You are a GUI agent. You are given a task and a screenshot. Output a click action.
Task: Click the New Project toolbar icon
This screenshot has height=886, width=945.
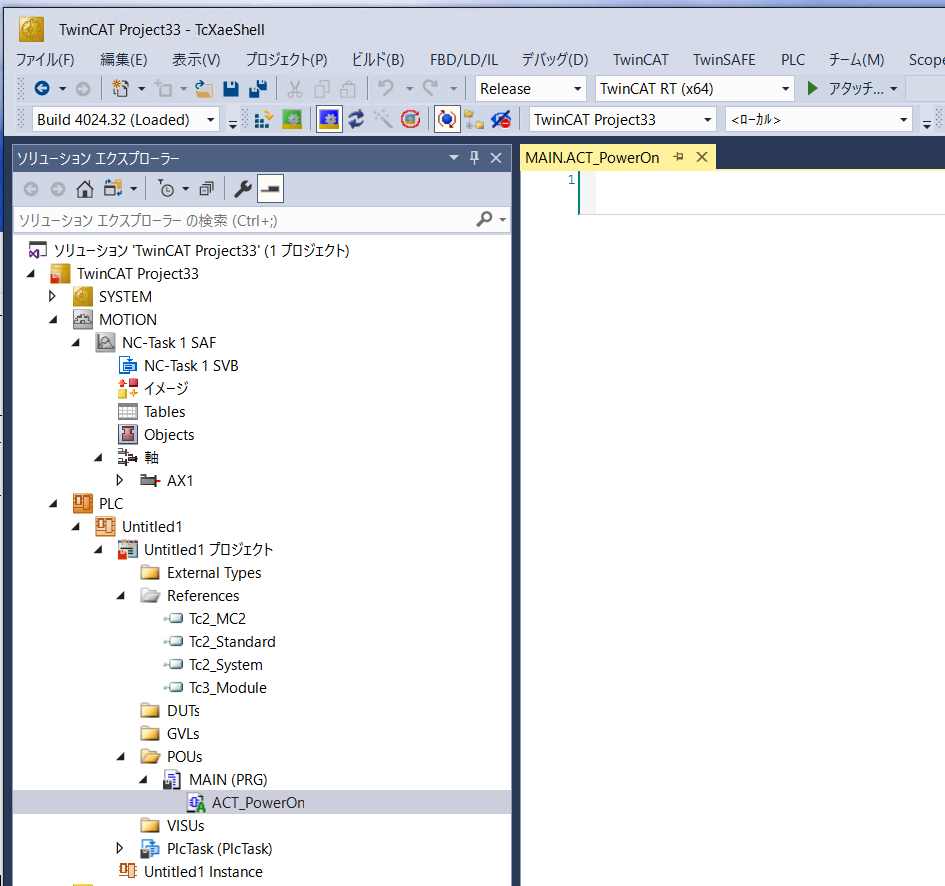pyautogui.click(x=121, y=89)
